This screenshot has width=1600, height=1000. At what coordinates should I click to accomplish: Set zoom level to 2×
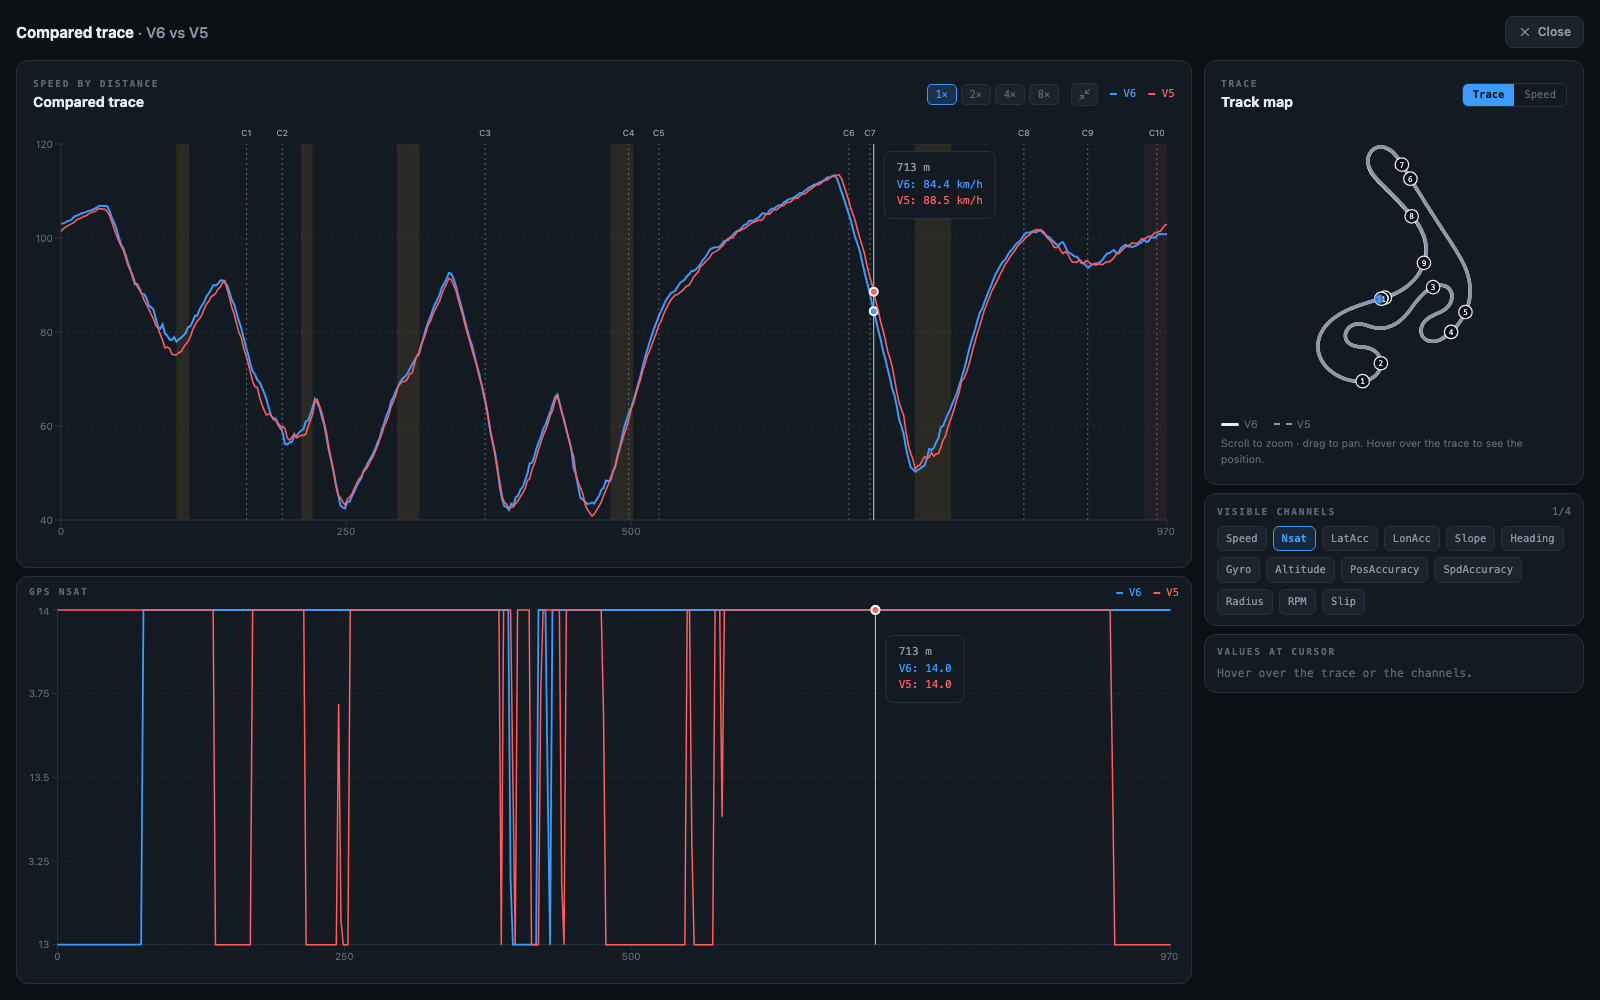[x=976, y=94]
